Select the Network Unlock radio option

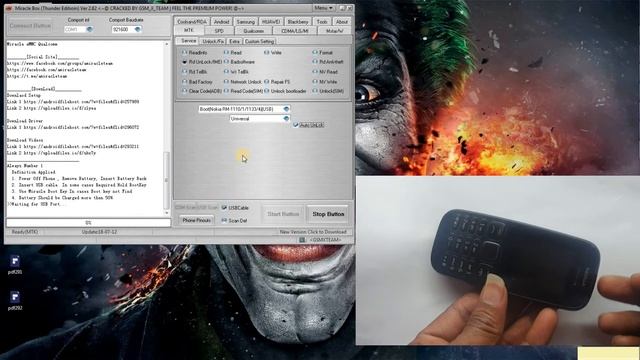coord(226,82)
